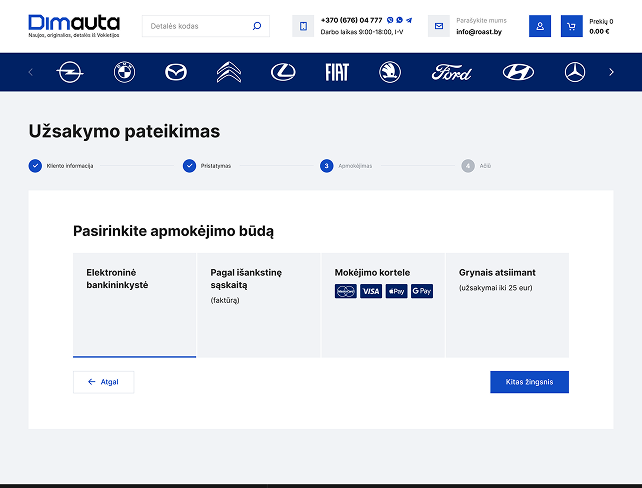The width and height of the screenshot is (642, 488).
Task: Open WhatsApp contact icon
Action: 400,20
